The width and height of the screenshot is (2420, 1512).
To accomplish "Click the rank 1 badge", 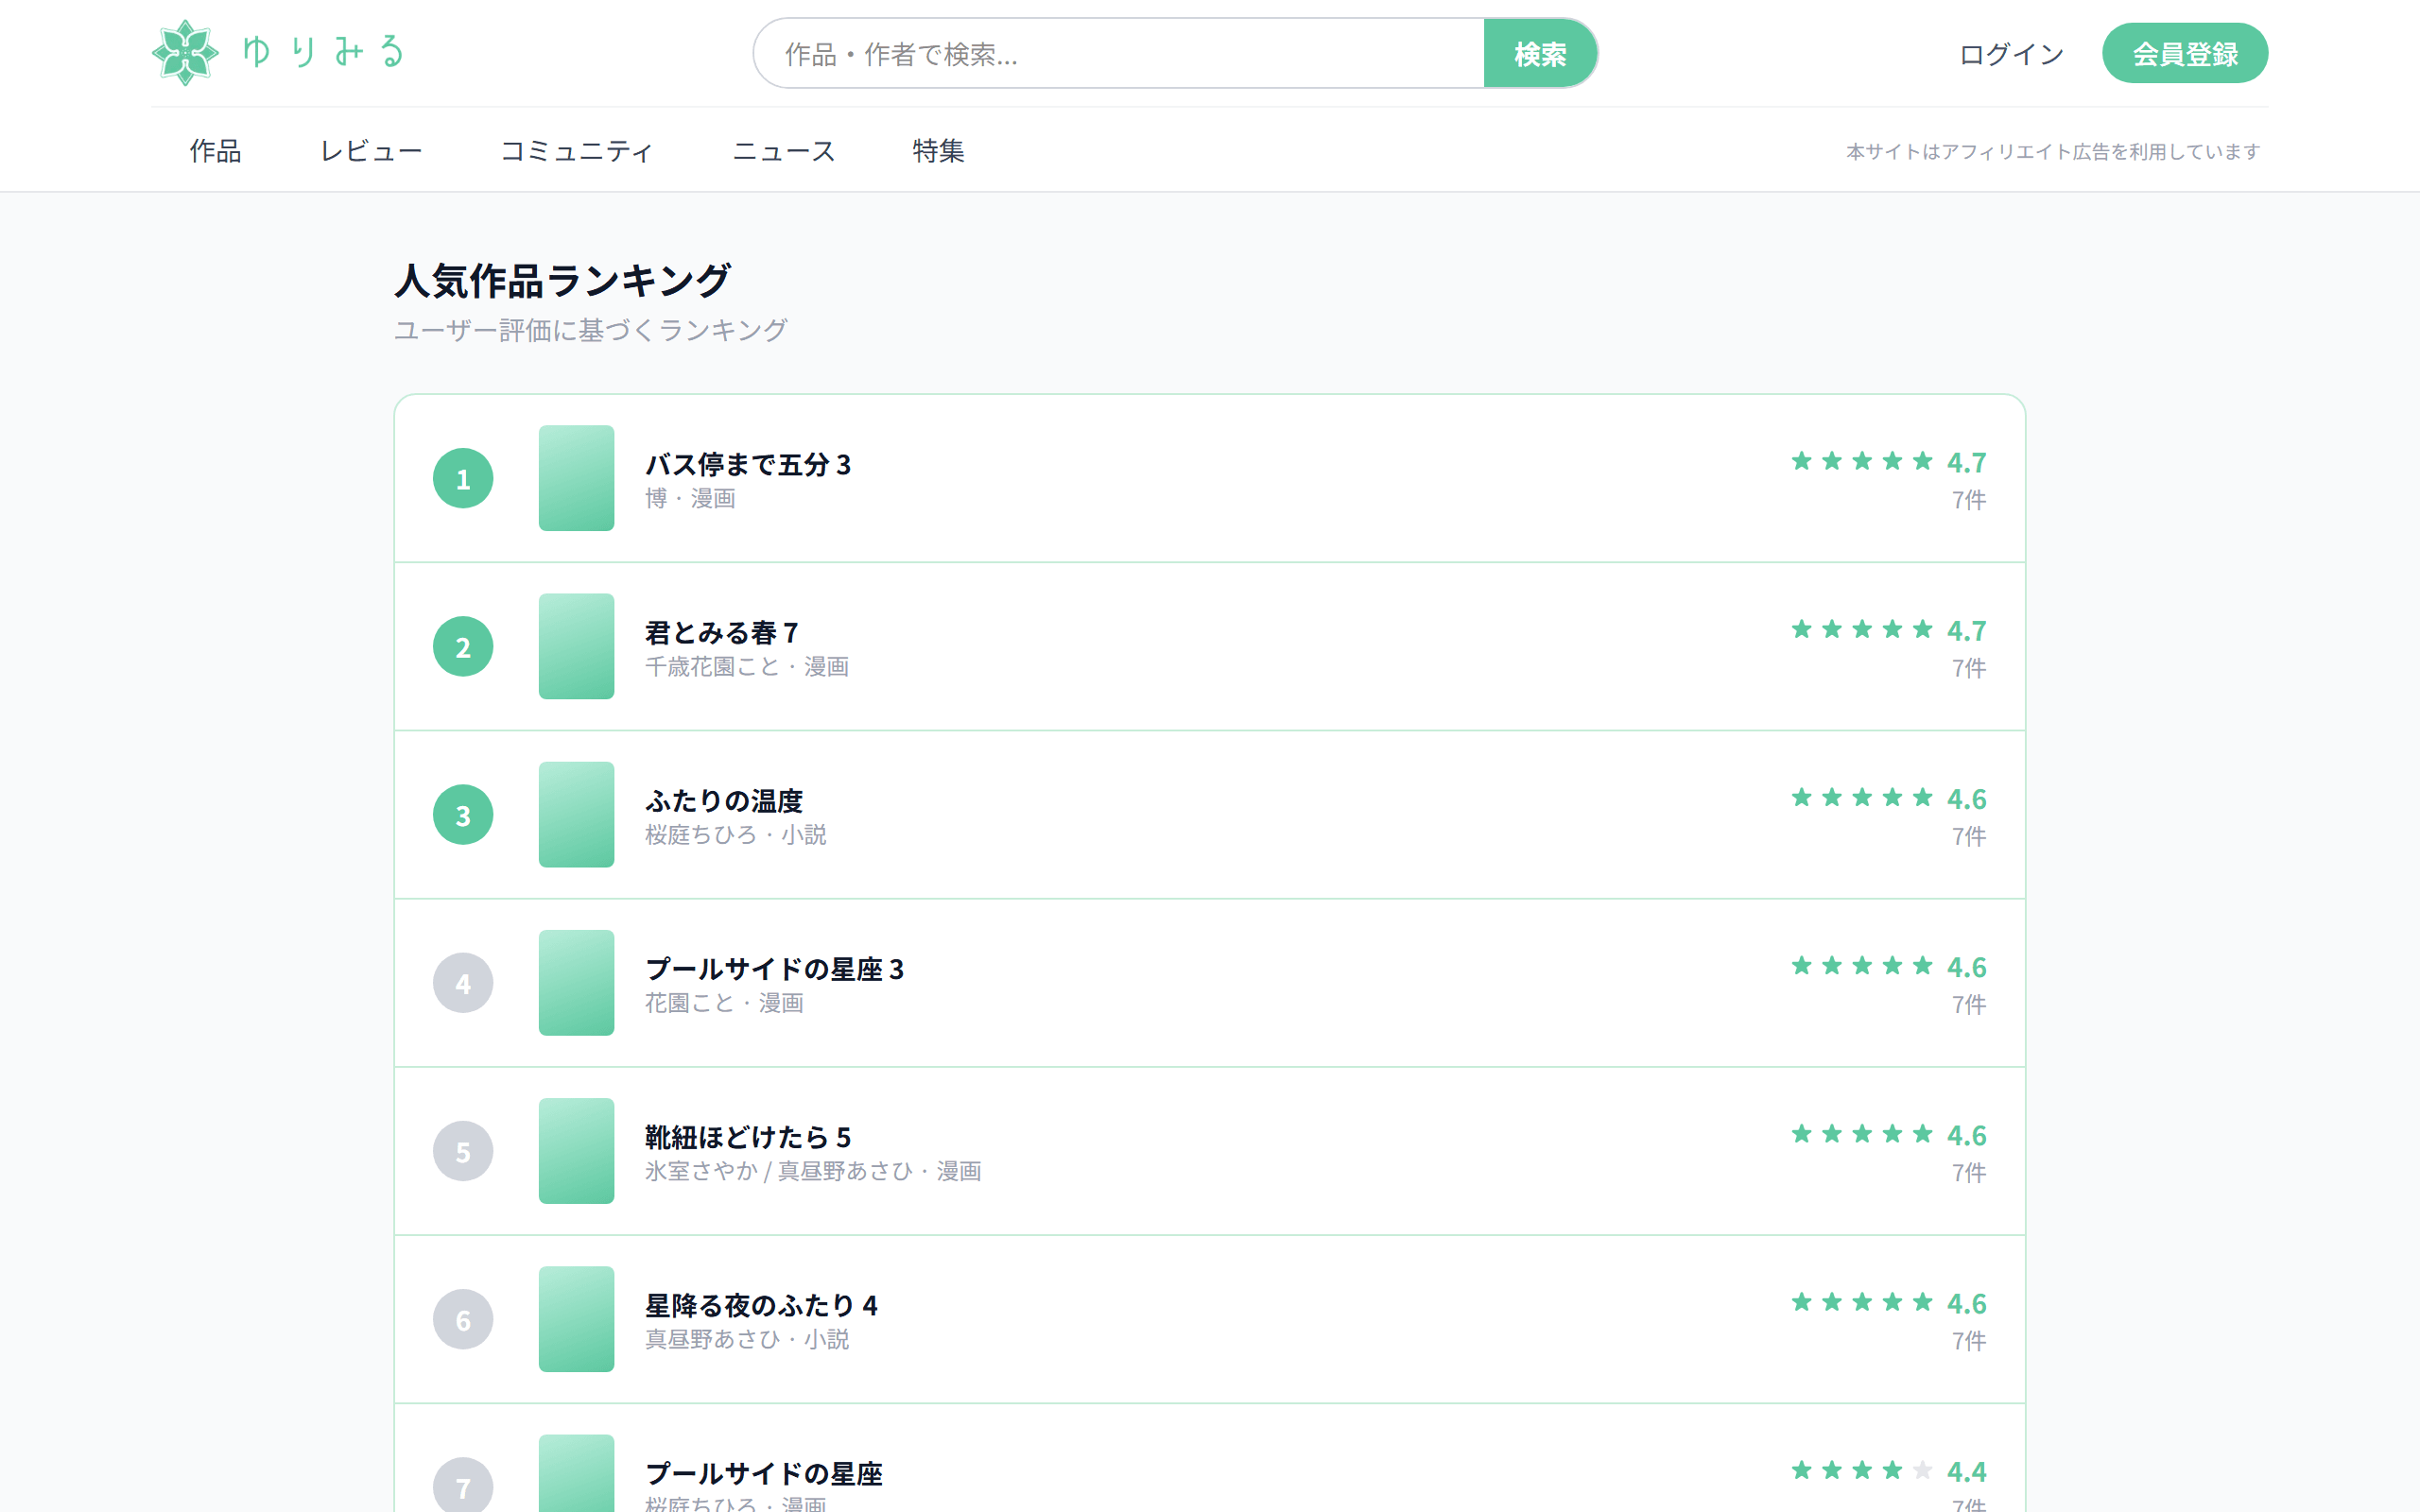I will 463,478.
